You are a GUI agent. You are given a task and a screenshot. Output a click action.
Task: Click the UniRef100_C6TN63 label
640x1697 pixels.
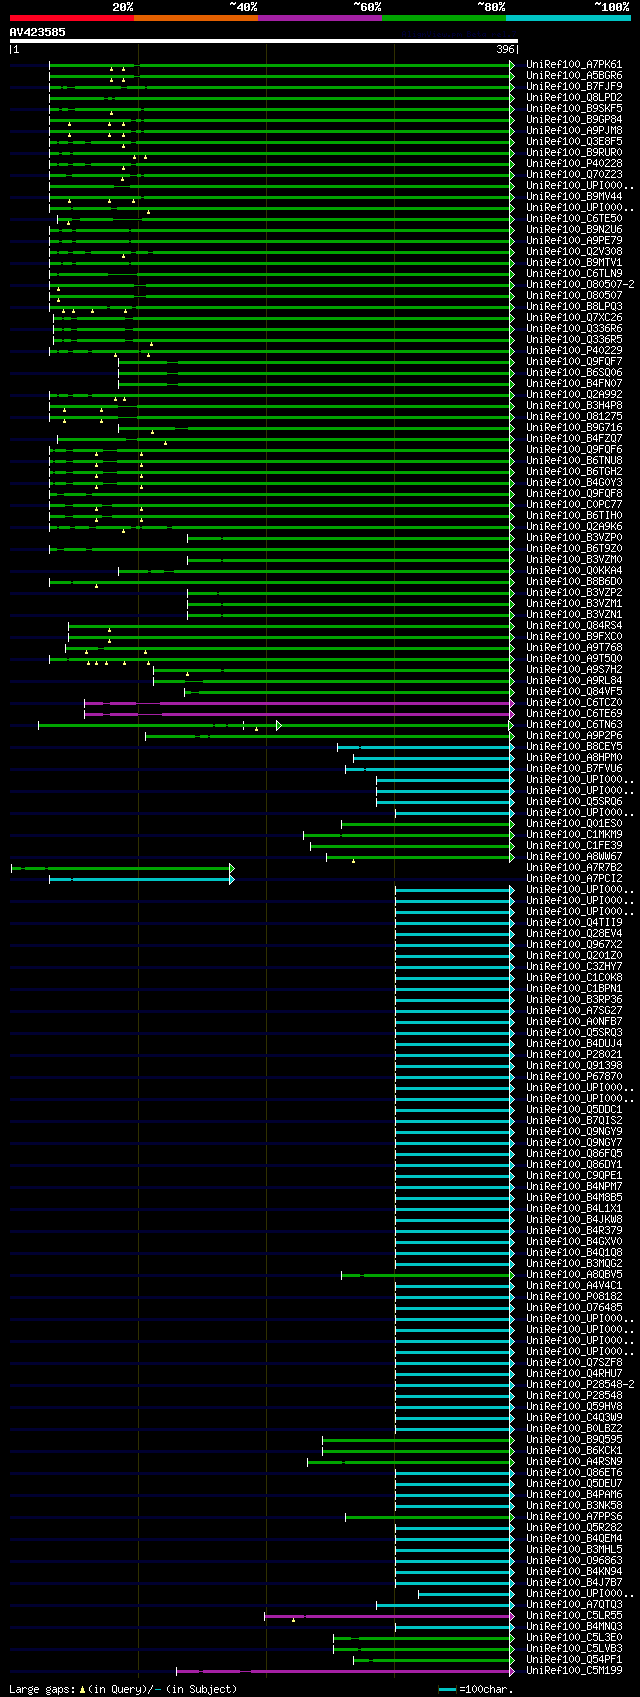(574, 725)
